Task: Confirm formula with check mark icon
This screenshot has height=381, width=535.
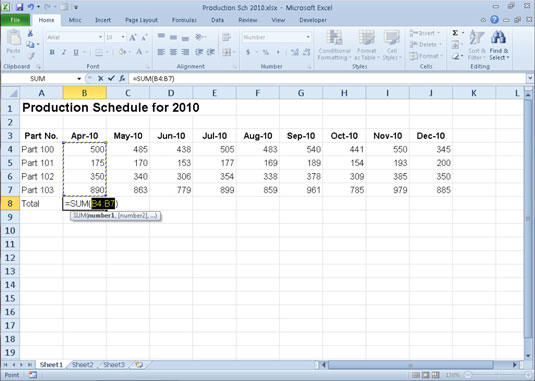Action: click(111, 78)
